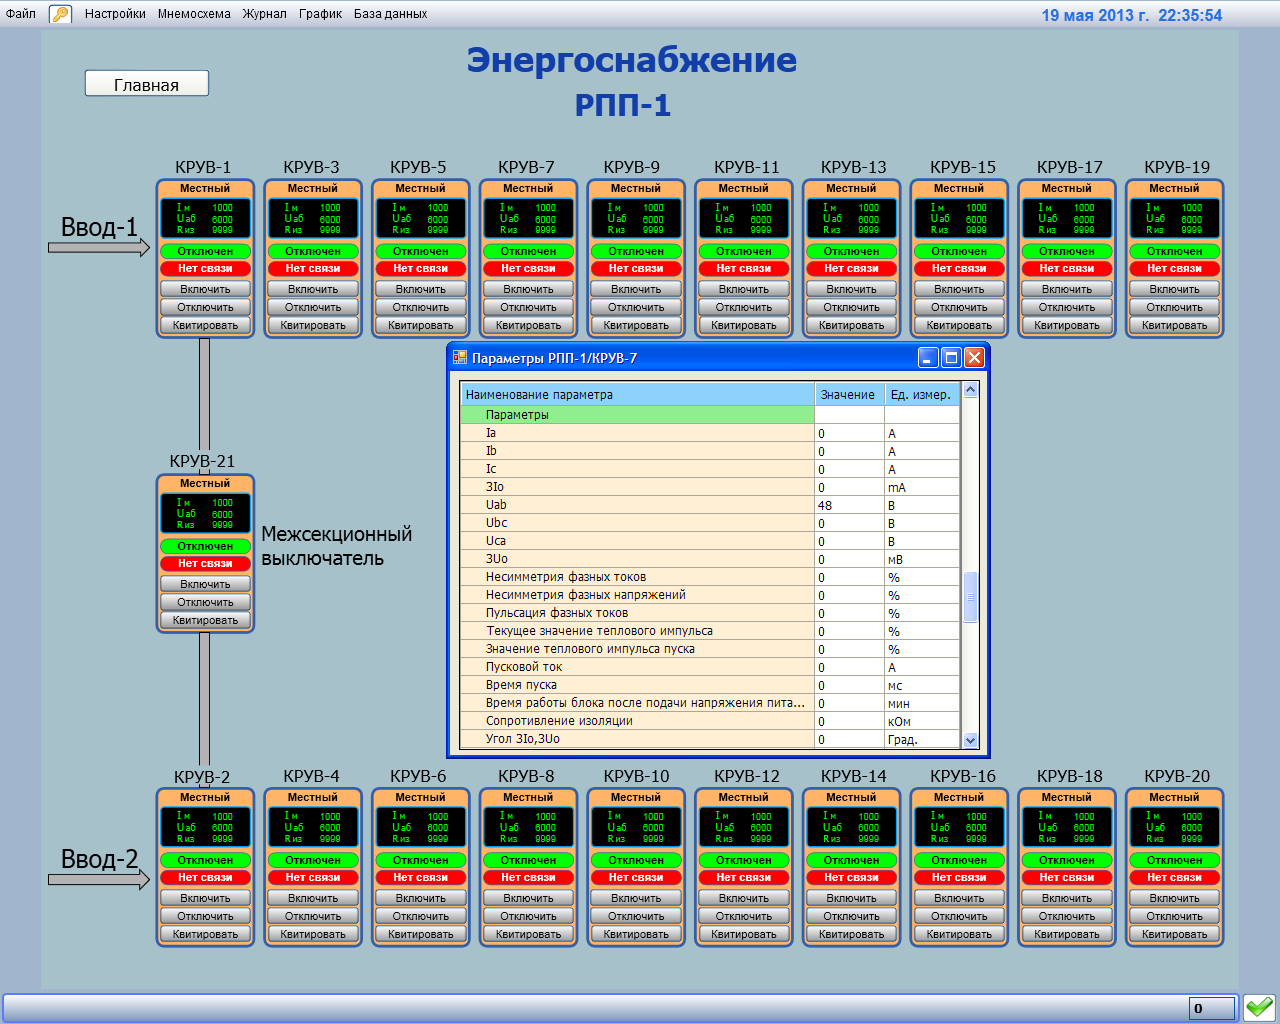Click the parameter list scroll-up arrow
The width and height of the screenshot is (1280, 1024).
point(970,391)
